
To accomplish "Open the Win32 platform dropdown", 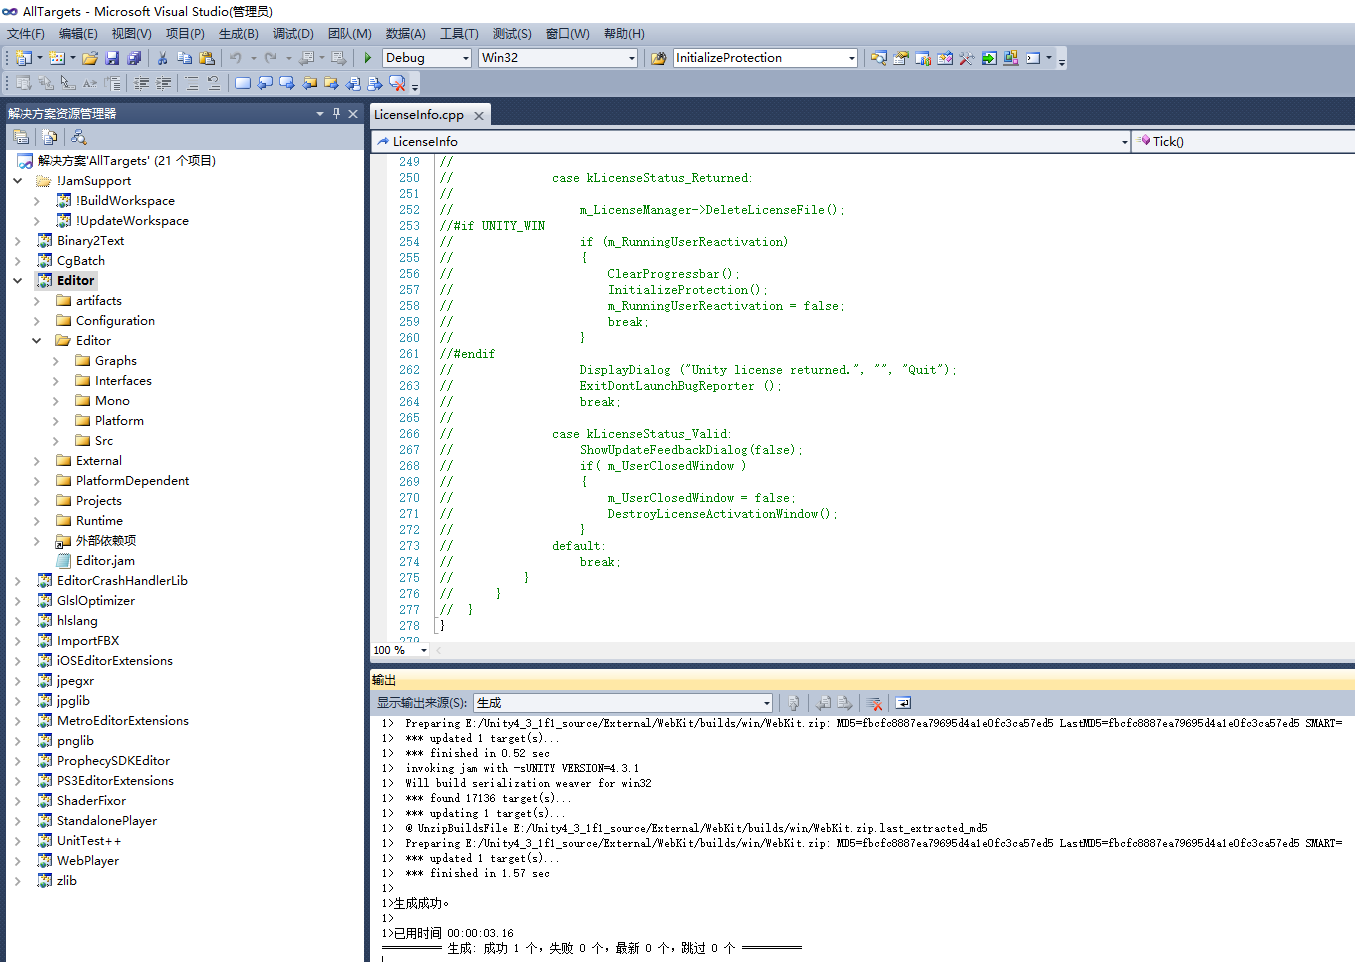I will [x=630, y=57].
